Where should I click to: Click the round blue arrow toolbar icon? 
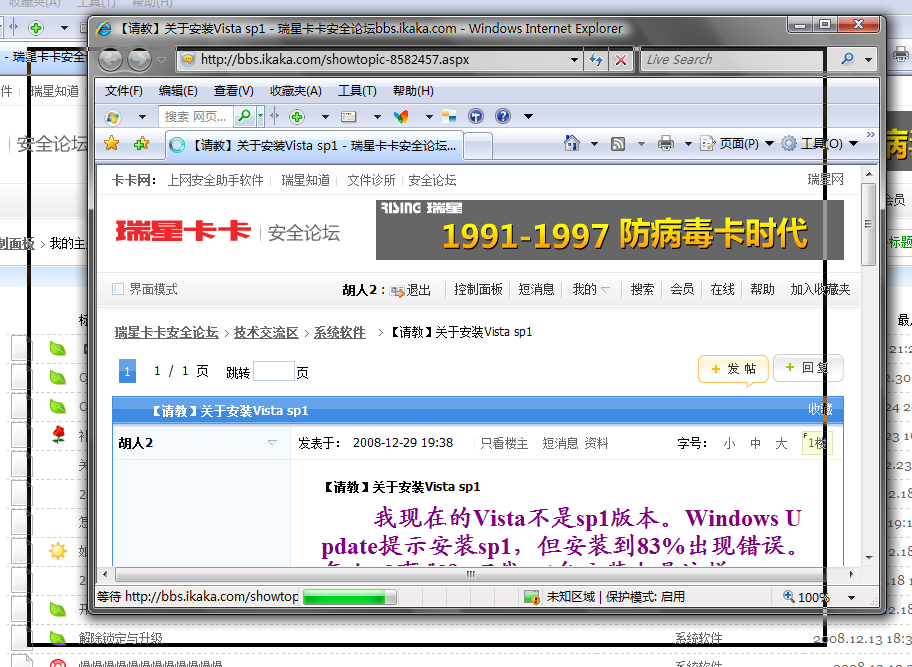[476, 116]
